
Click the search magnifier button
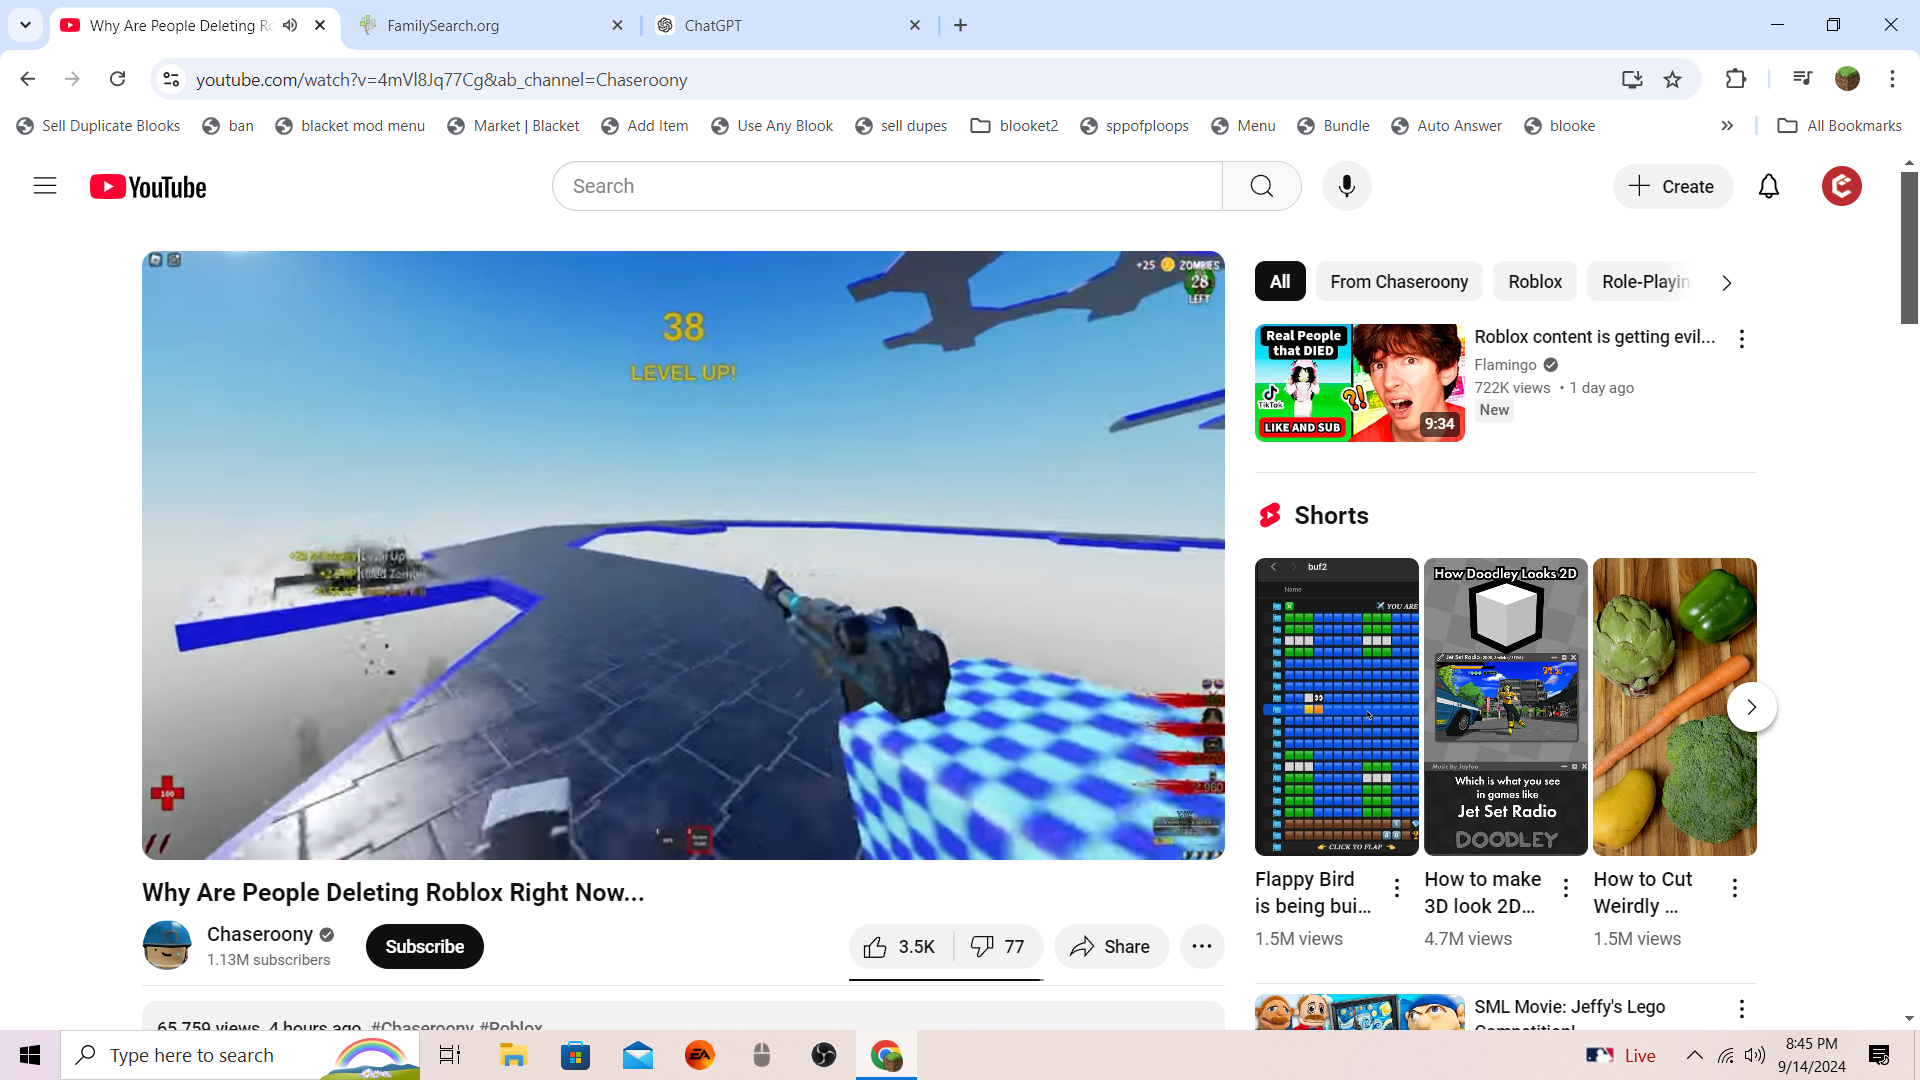[x=1261, y=186]
